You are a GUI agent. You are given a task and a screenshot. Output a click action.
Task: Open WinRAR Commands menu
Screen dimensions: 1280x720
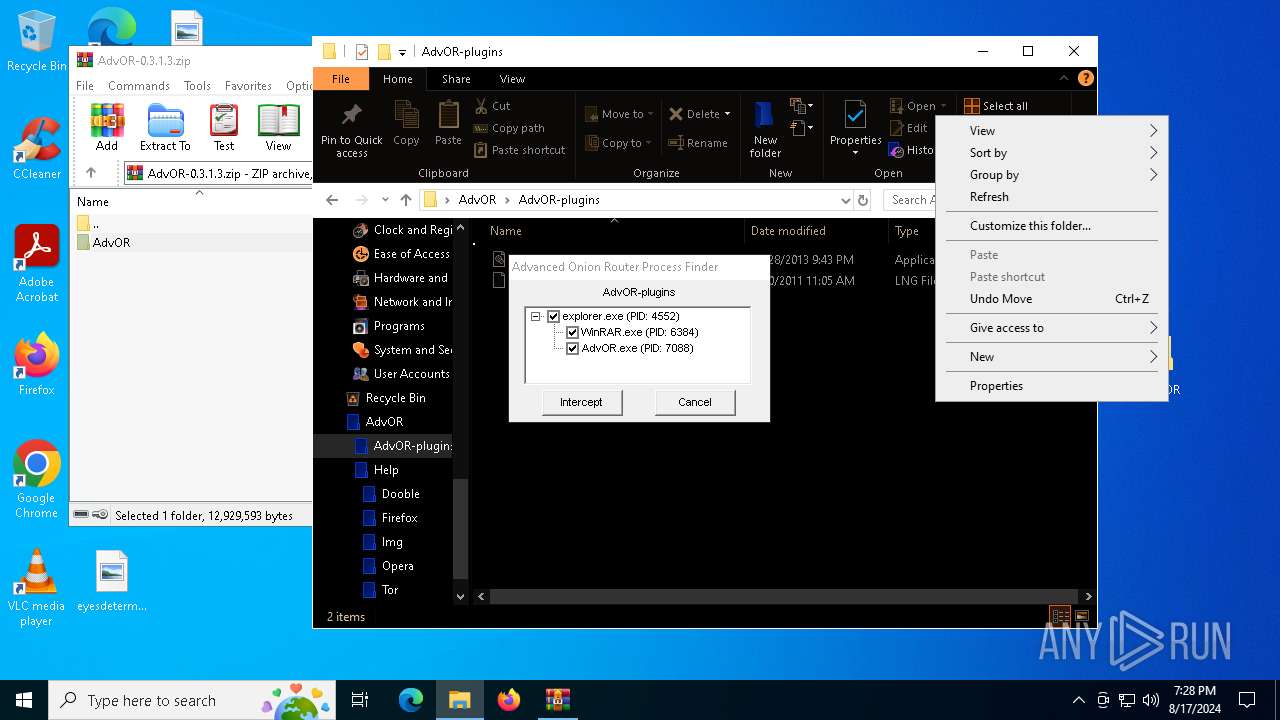pyautogui.click(x=139, y=86)
